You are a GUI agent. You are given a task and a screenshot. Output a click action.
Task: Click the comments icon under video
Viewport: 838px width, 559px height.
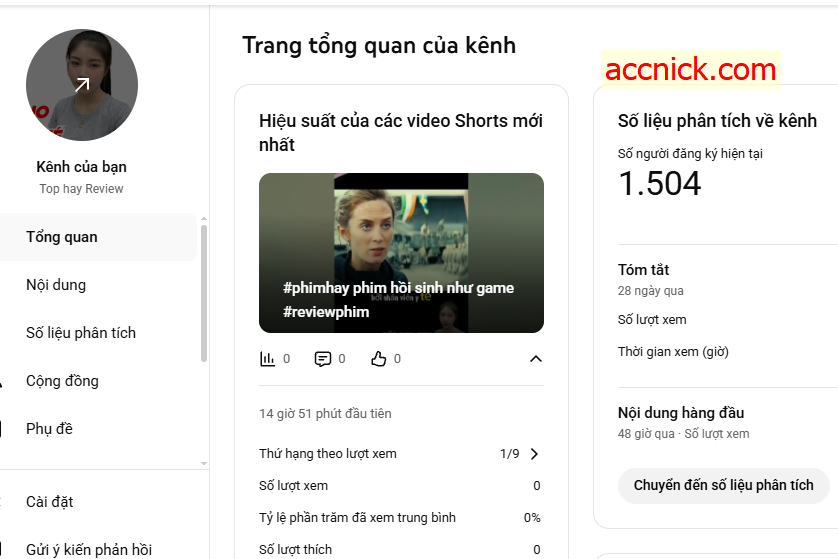click(323, 359)
